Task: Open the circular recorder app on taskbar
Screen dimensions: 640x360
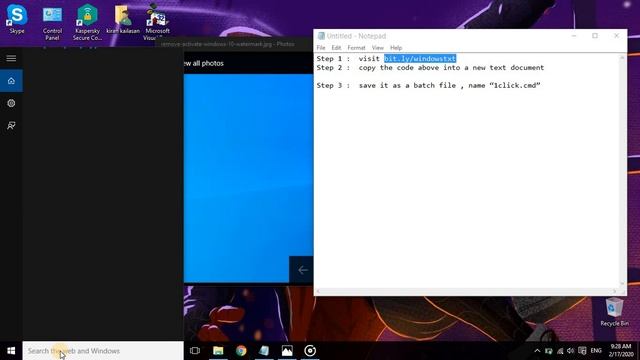Action: 310,351
